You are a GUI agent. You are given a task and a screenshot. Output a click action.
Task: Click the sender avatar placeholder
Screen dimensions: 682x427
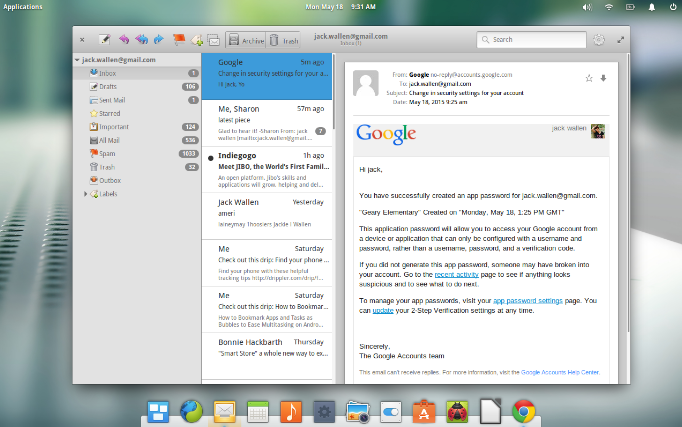click(366, 83)
